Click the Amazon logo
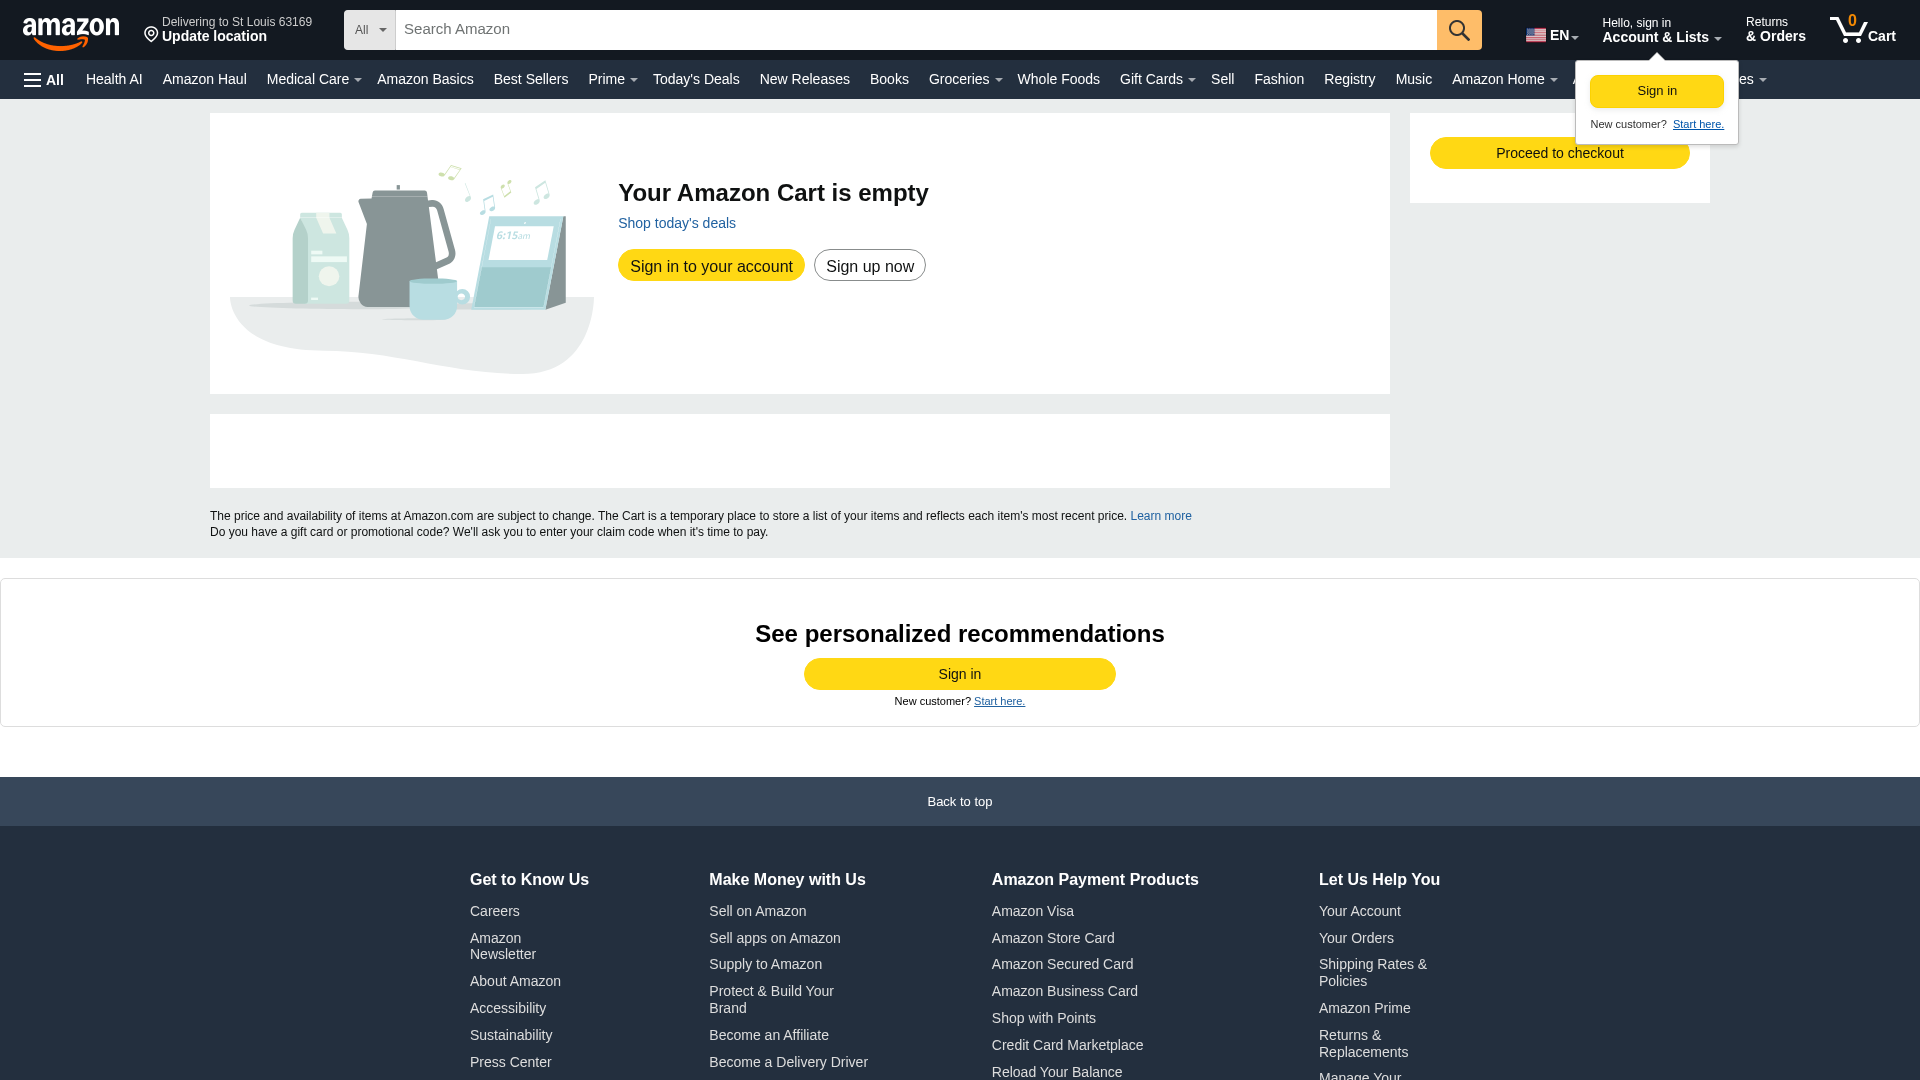1920x1080 pixels. click(x=71, y=33)
